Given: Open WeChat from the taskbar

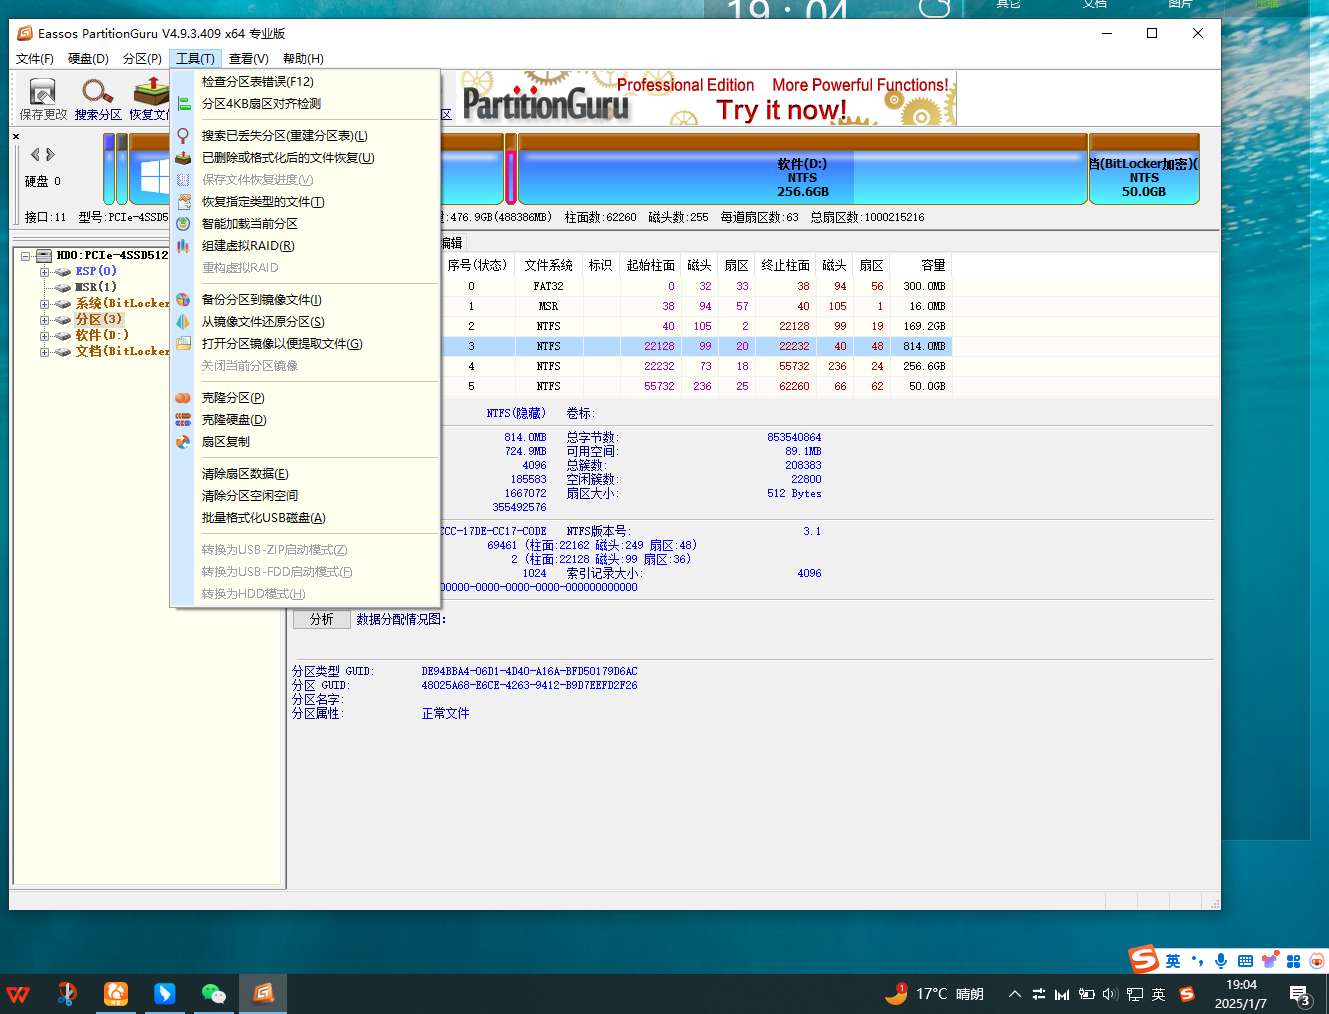Looking at the screenshot, I should [x=214, y=994].
